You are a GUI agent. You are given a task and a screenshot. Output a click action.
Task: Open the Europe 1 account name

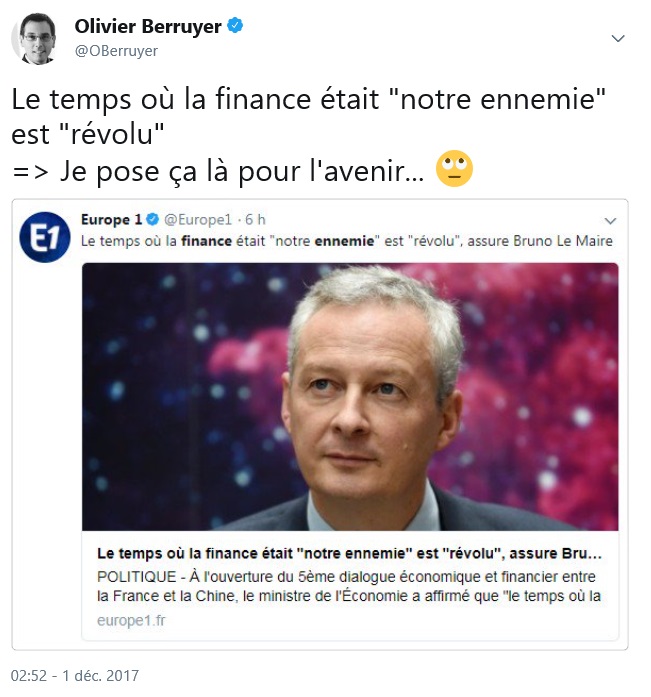pyautogui.click(x=112, y=219)
